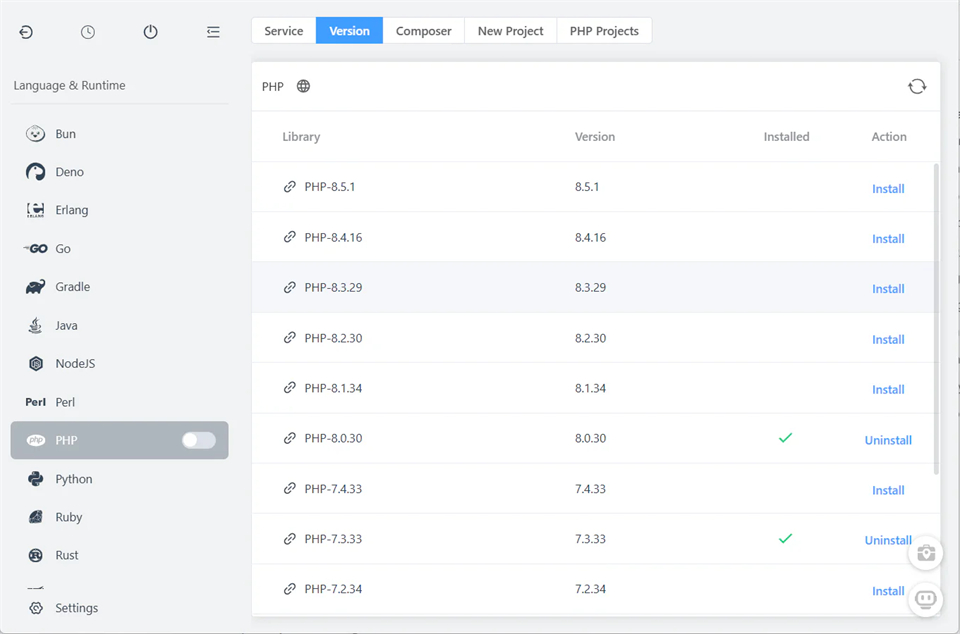Click the 7.3.33 version cell
Image resolution: width=960 pixels, height=634 pixels.
[590, 539]
